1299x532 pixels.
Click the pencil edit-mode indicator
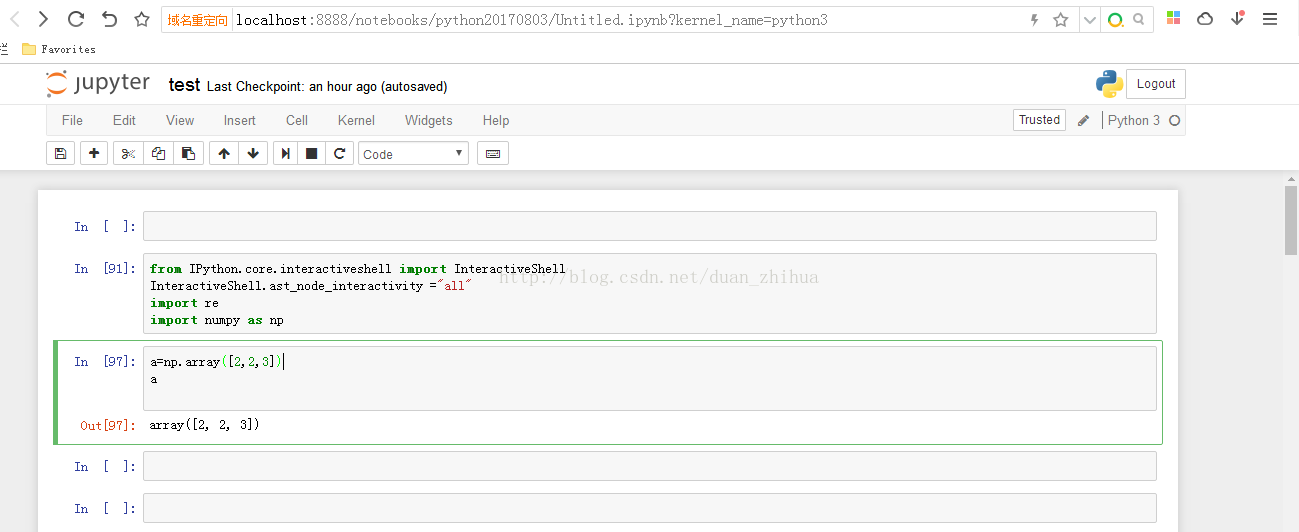pos(1083,120)
